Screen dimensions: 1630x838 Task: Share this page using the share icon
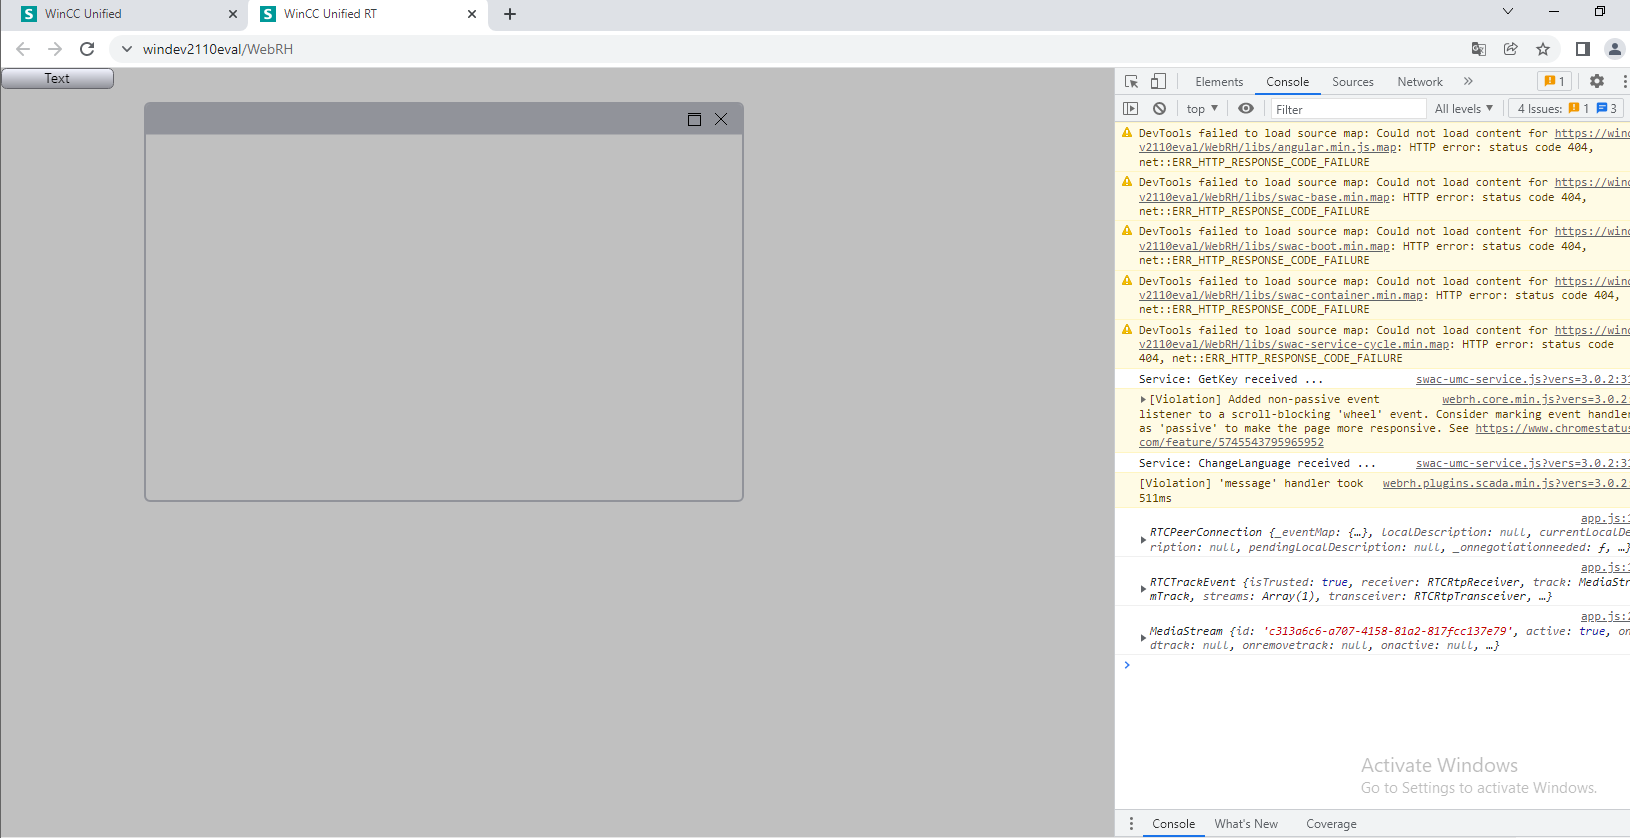tap(1511, 49)
